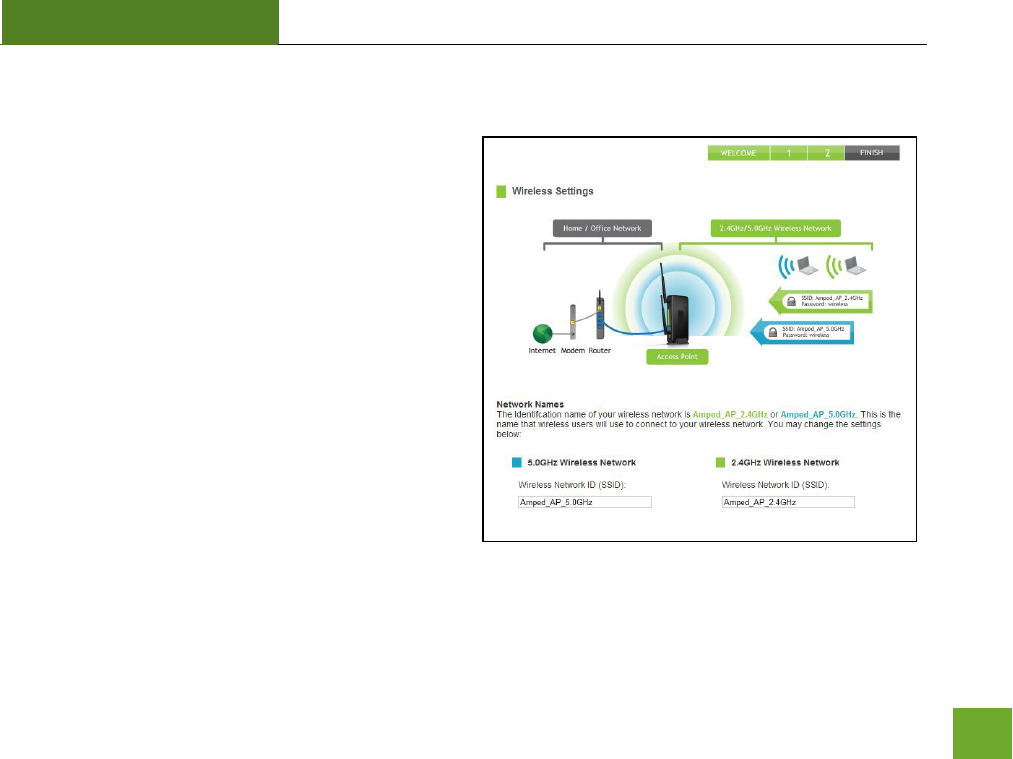This screenshot has height=759, width=1013.
Task: Click the Network Names heading
Action: (x=530, y=404)
